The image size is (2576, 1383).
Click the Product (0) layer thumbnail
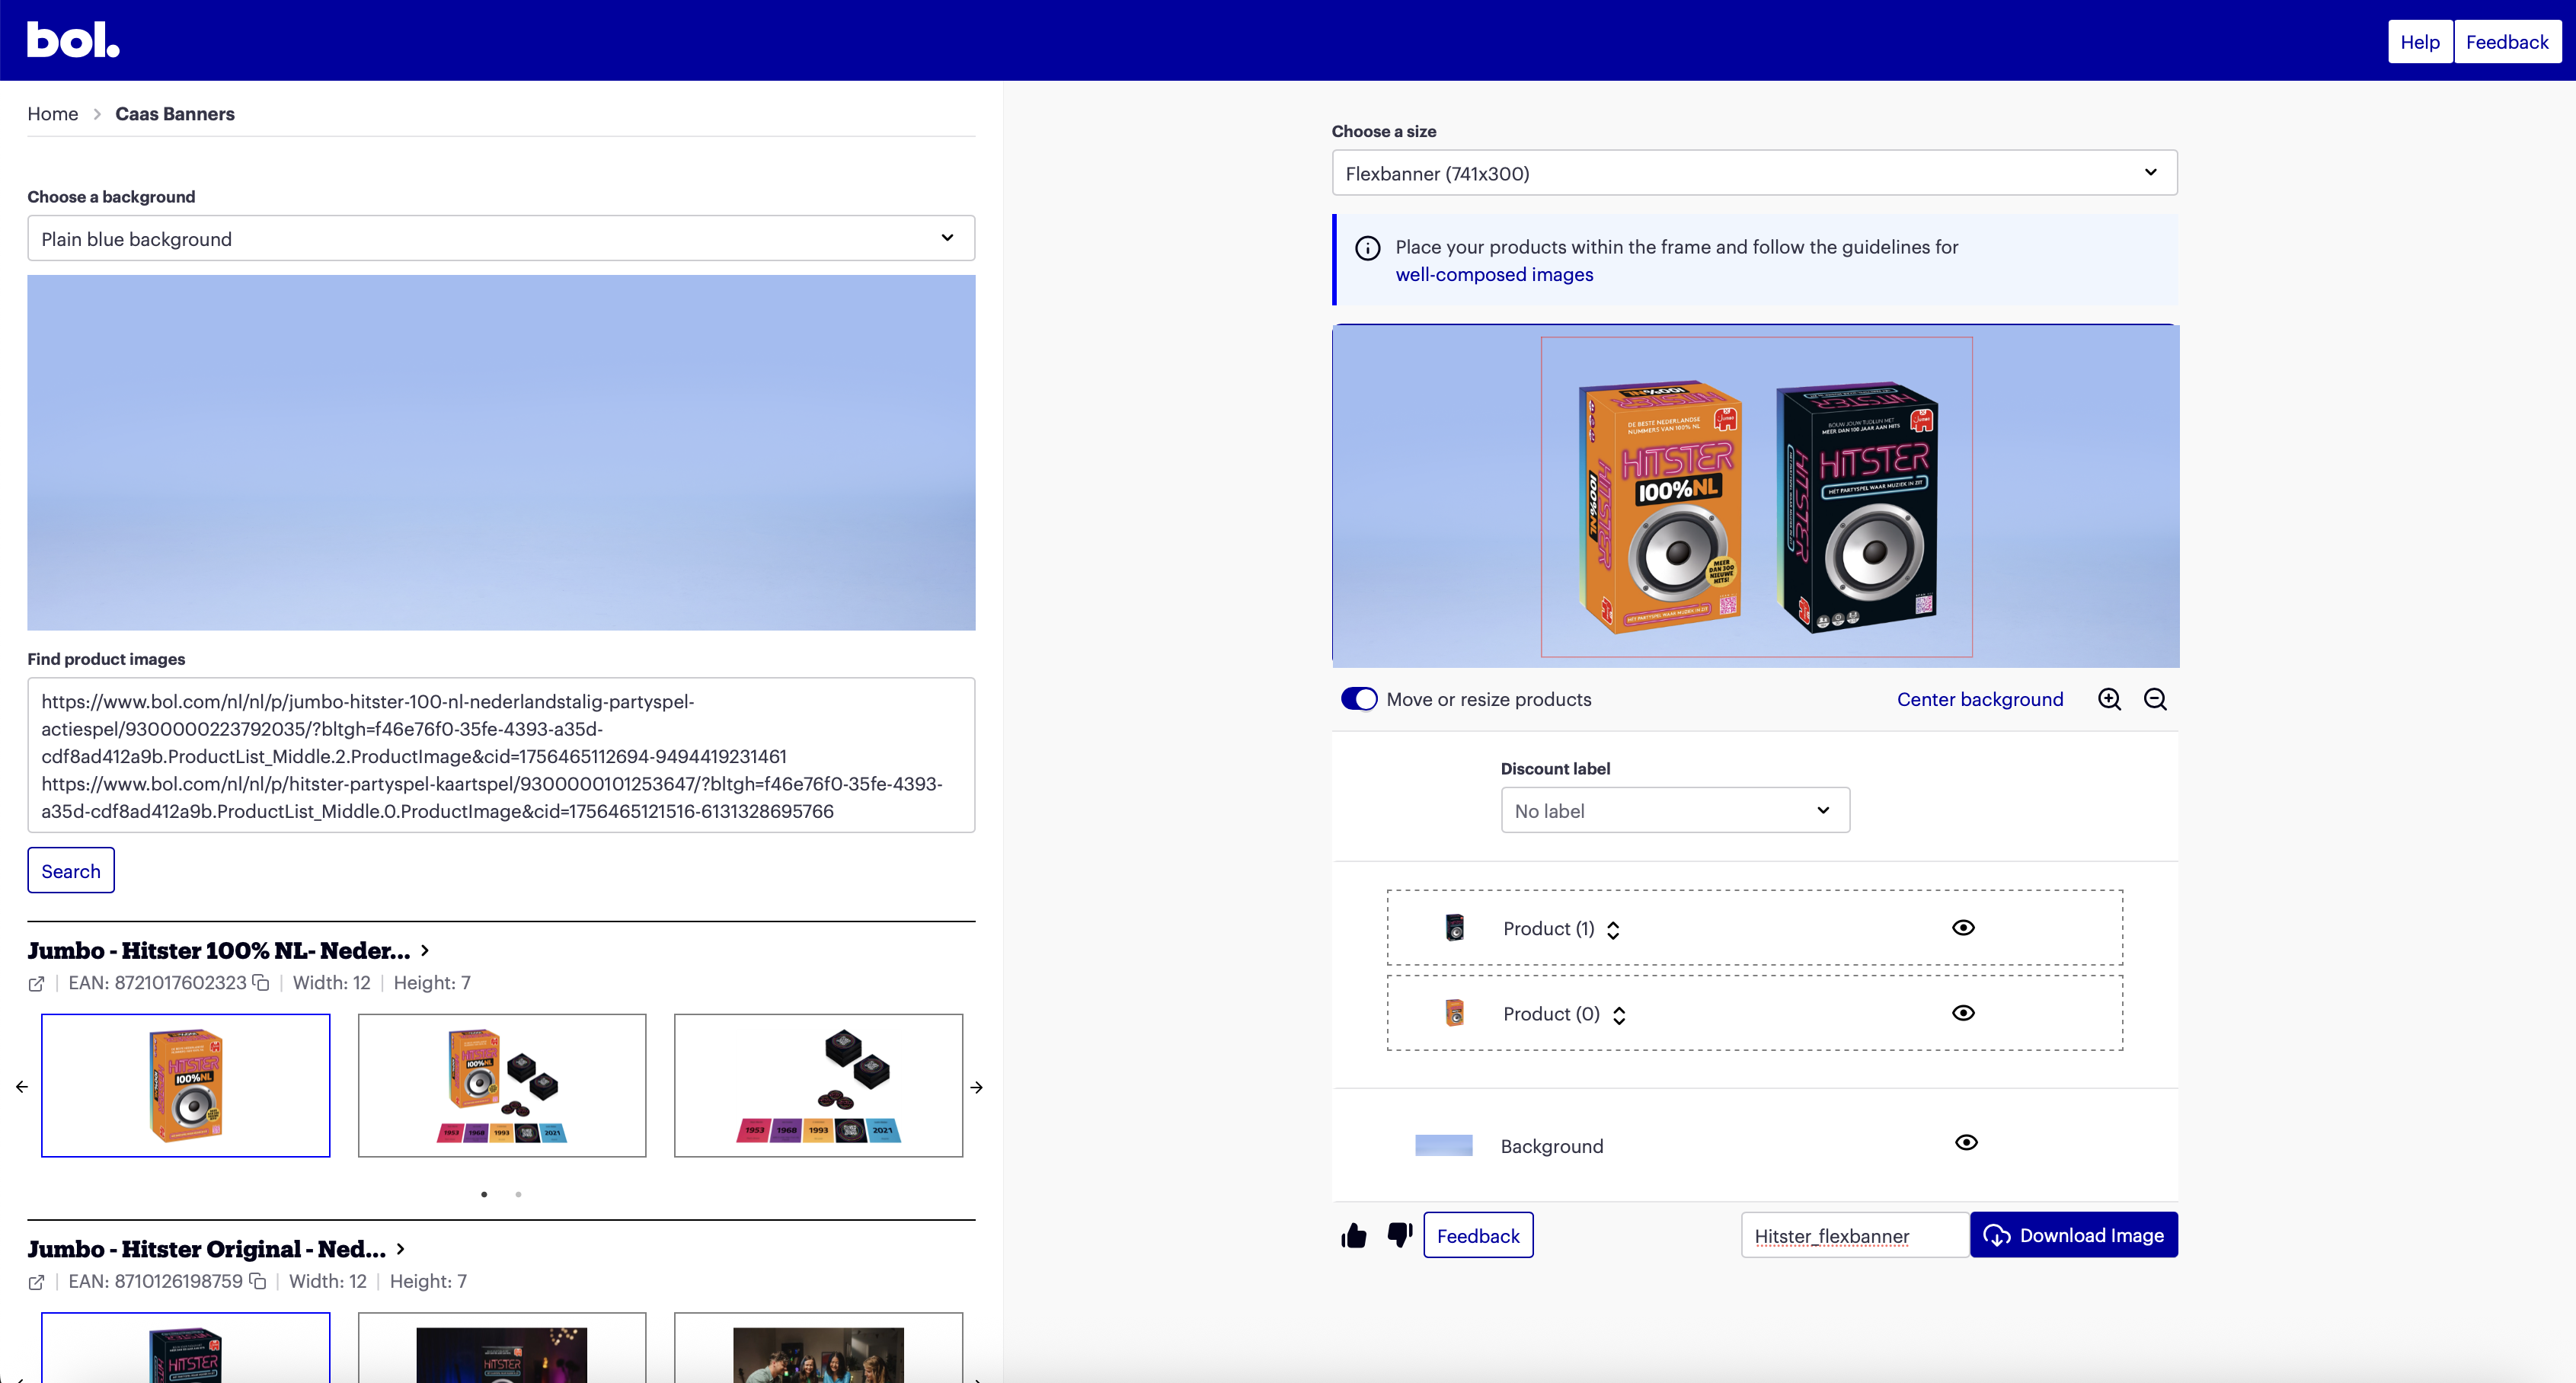1454,1012
